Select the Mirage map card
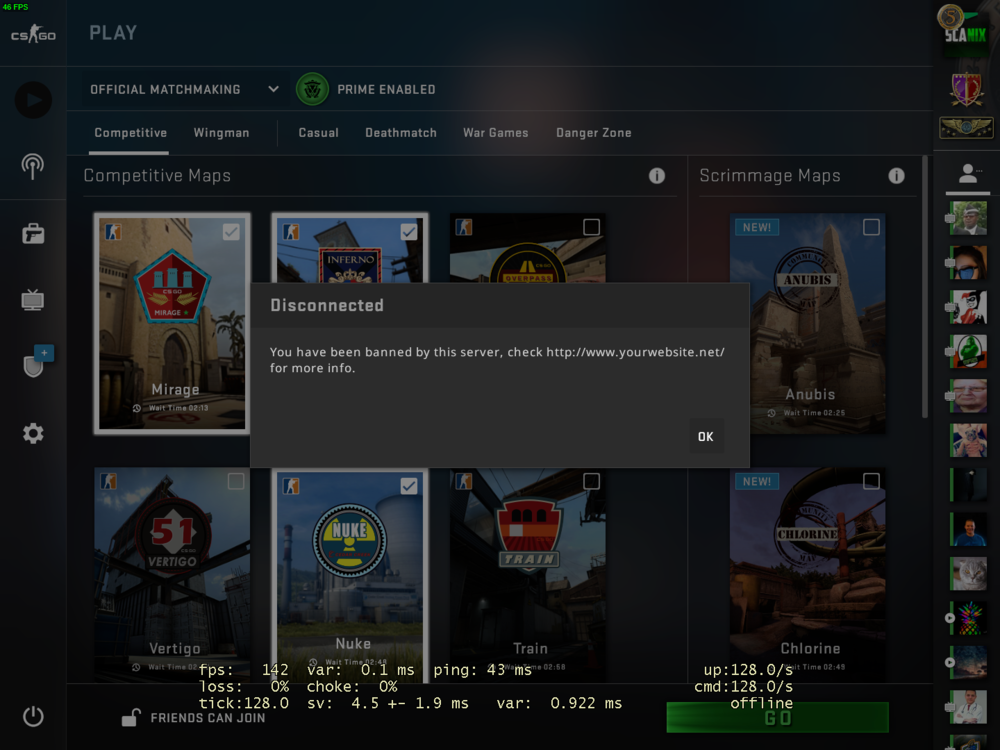Image resolution: width=1000 pixels, height=750 pixels. click(x=172, y=323)
